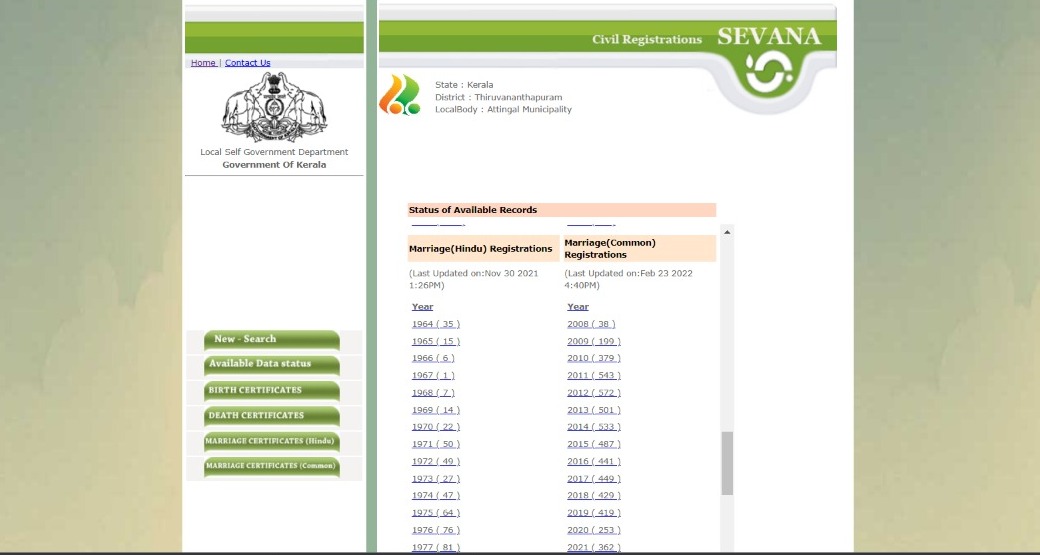
Task: Open Available Data status menu
Action: click(x=271, y=365)
